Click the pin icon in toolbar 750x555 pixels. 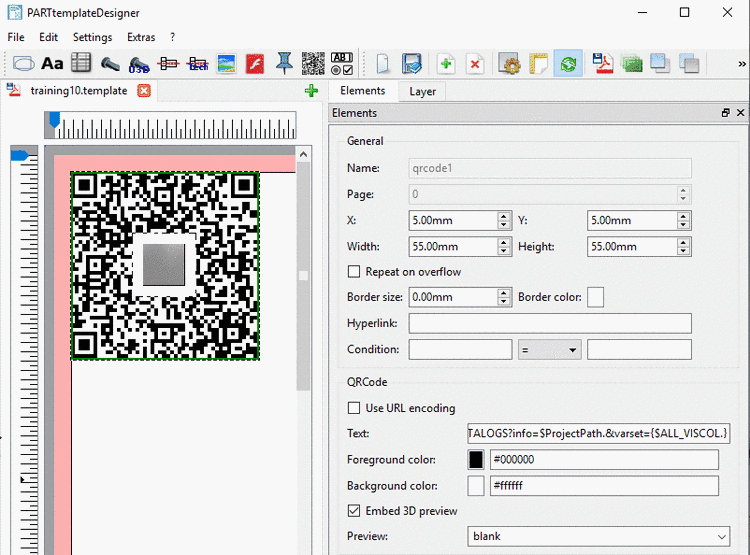click(x=284, y=64)
